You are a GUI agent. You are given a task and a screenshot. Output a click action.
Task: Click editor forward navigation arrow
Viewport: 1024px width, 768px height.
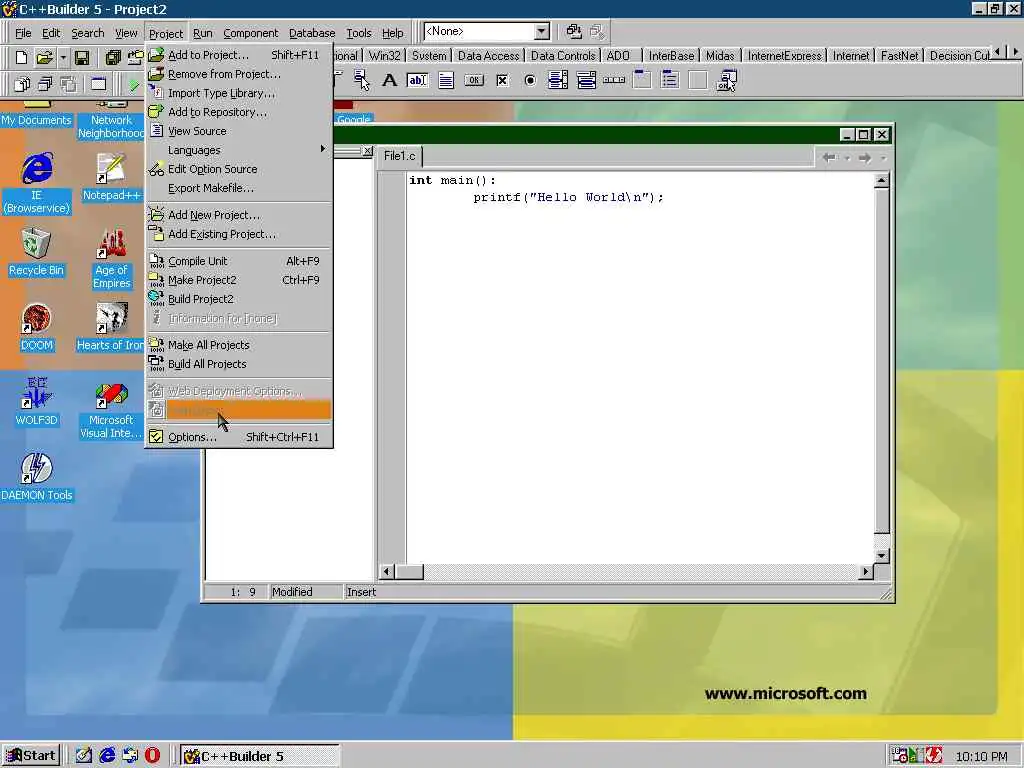pos(865,157)
